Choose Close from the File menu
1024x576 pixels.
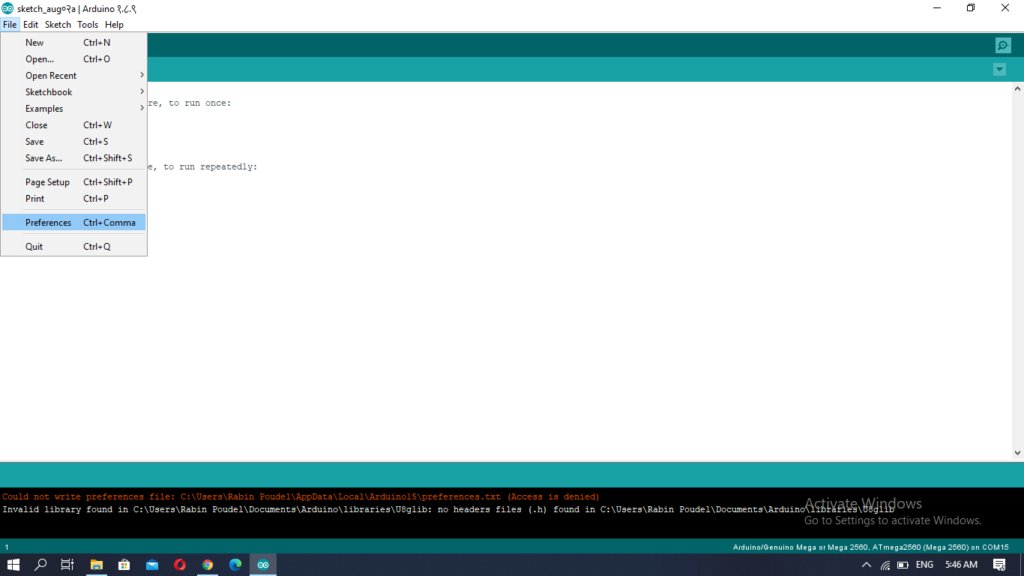(74, 125)
